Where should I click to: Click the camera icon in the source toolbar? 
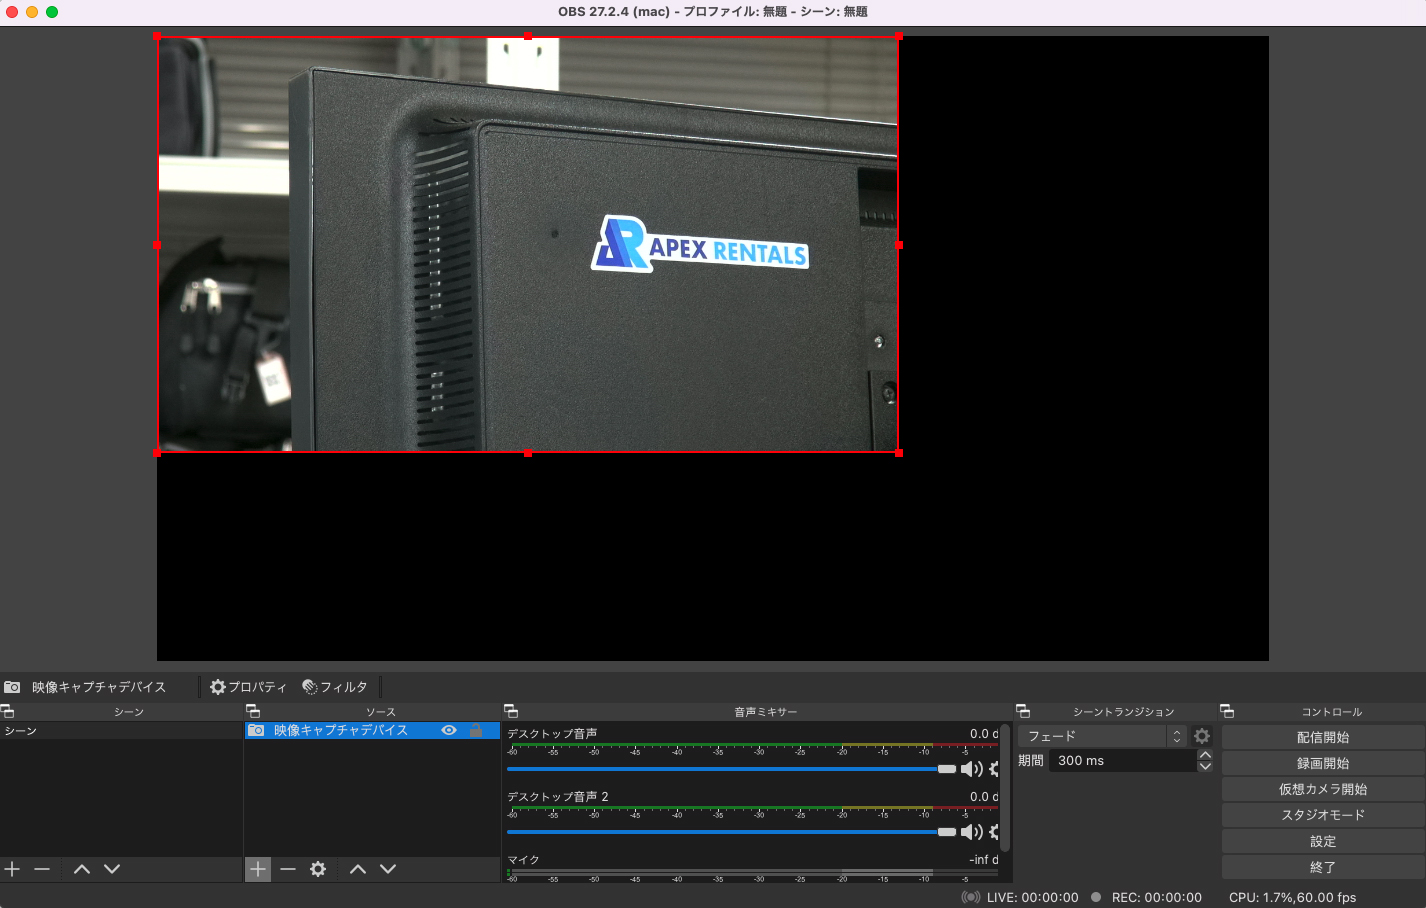pos(12,687)
